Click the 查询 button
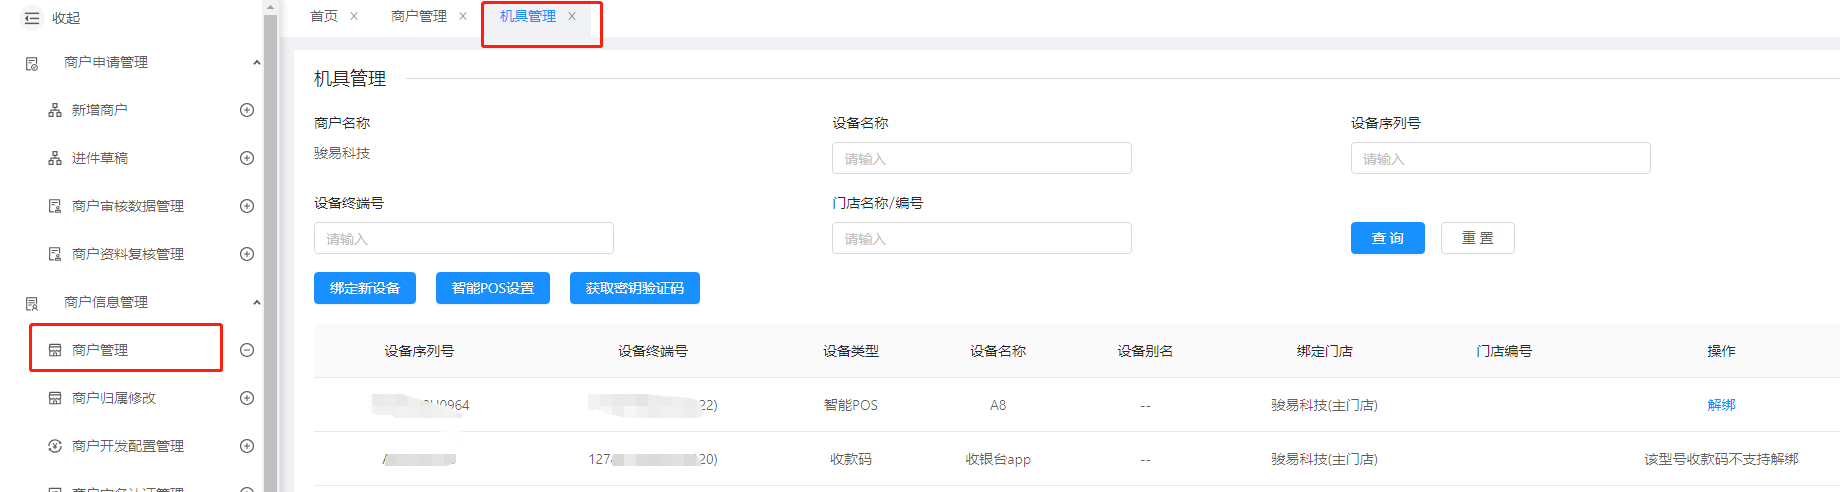The width and height of the screenshot is (1840, 492). coord(1388,238)
